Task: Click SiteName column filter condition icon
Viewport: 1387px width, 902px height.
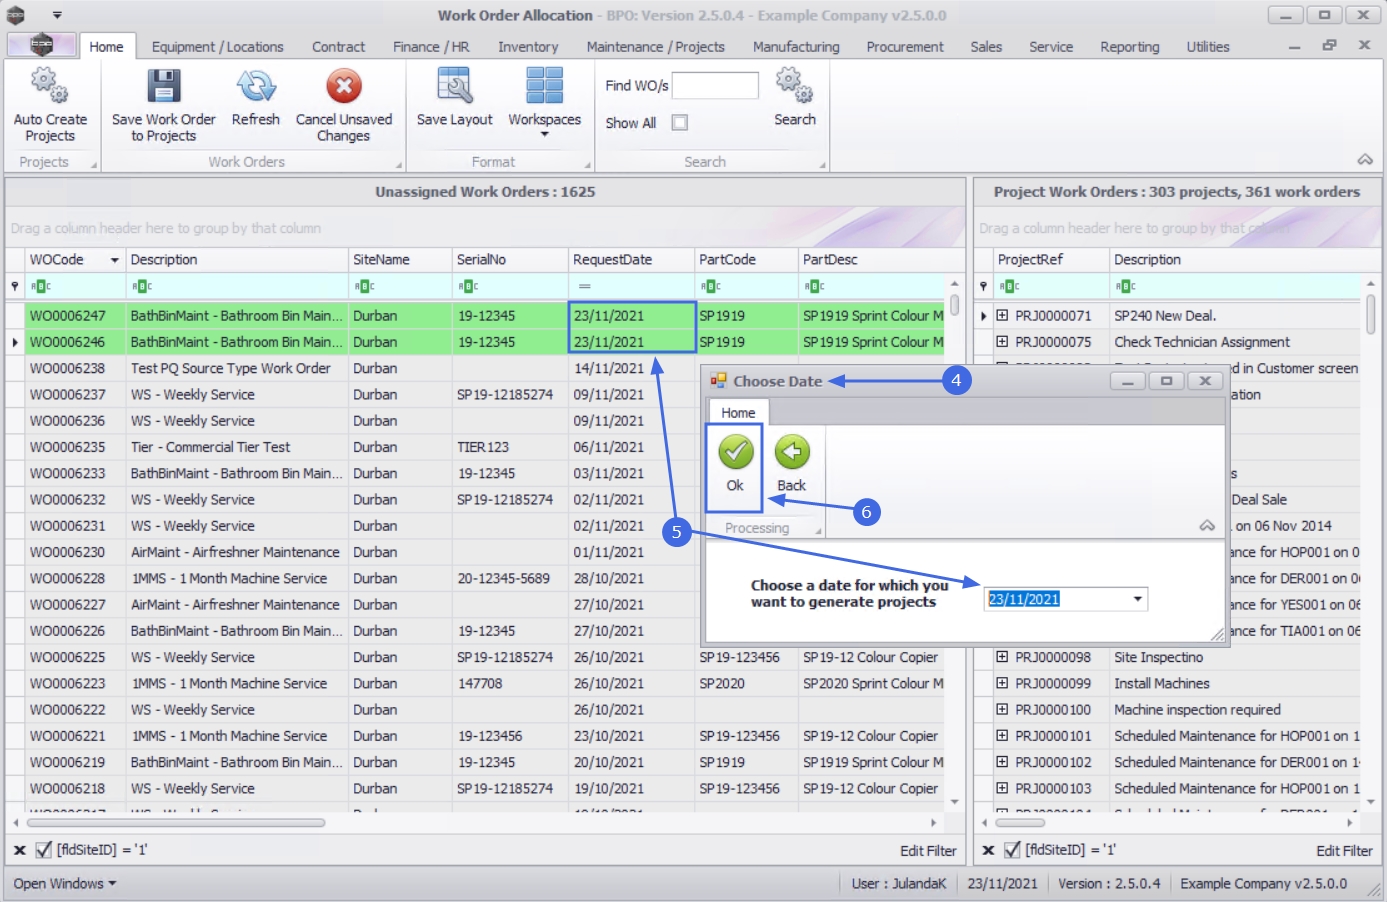Action: point(364,286)
